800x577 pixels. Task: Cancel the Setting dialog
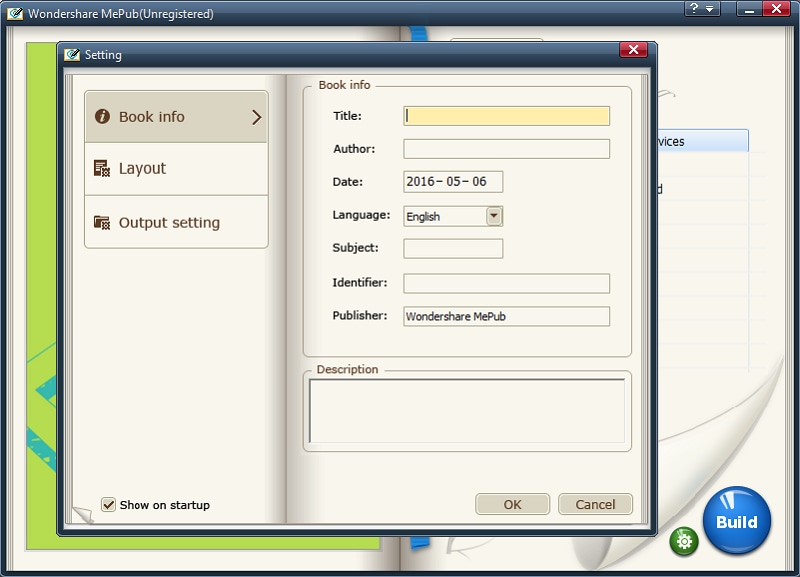(595, 504)
